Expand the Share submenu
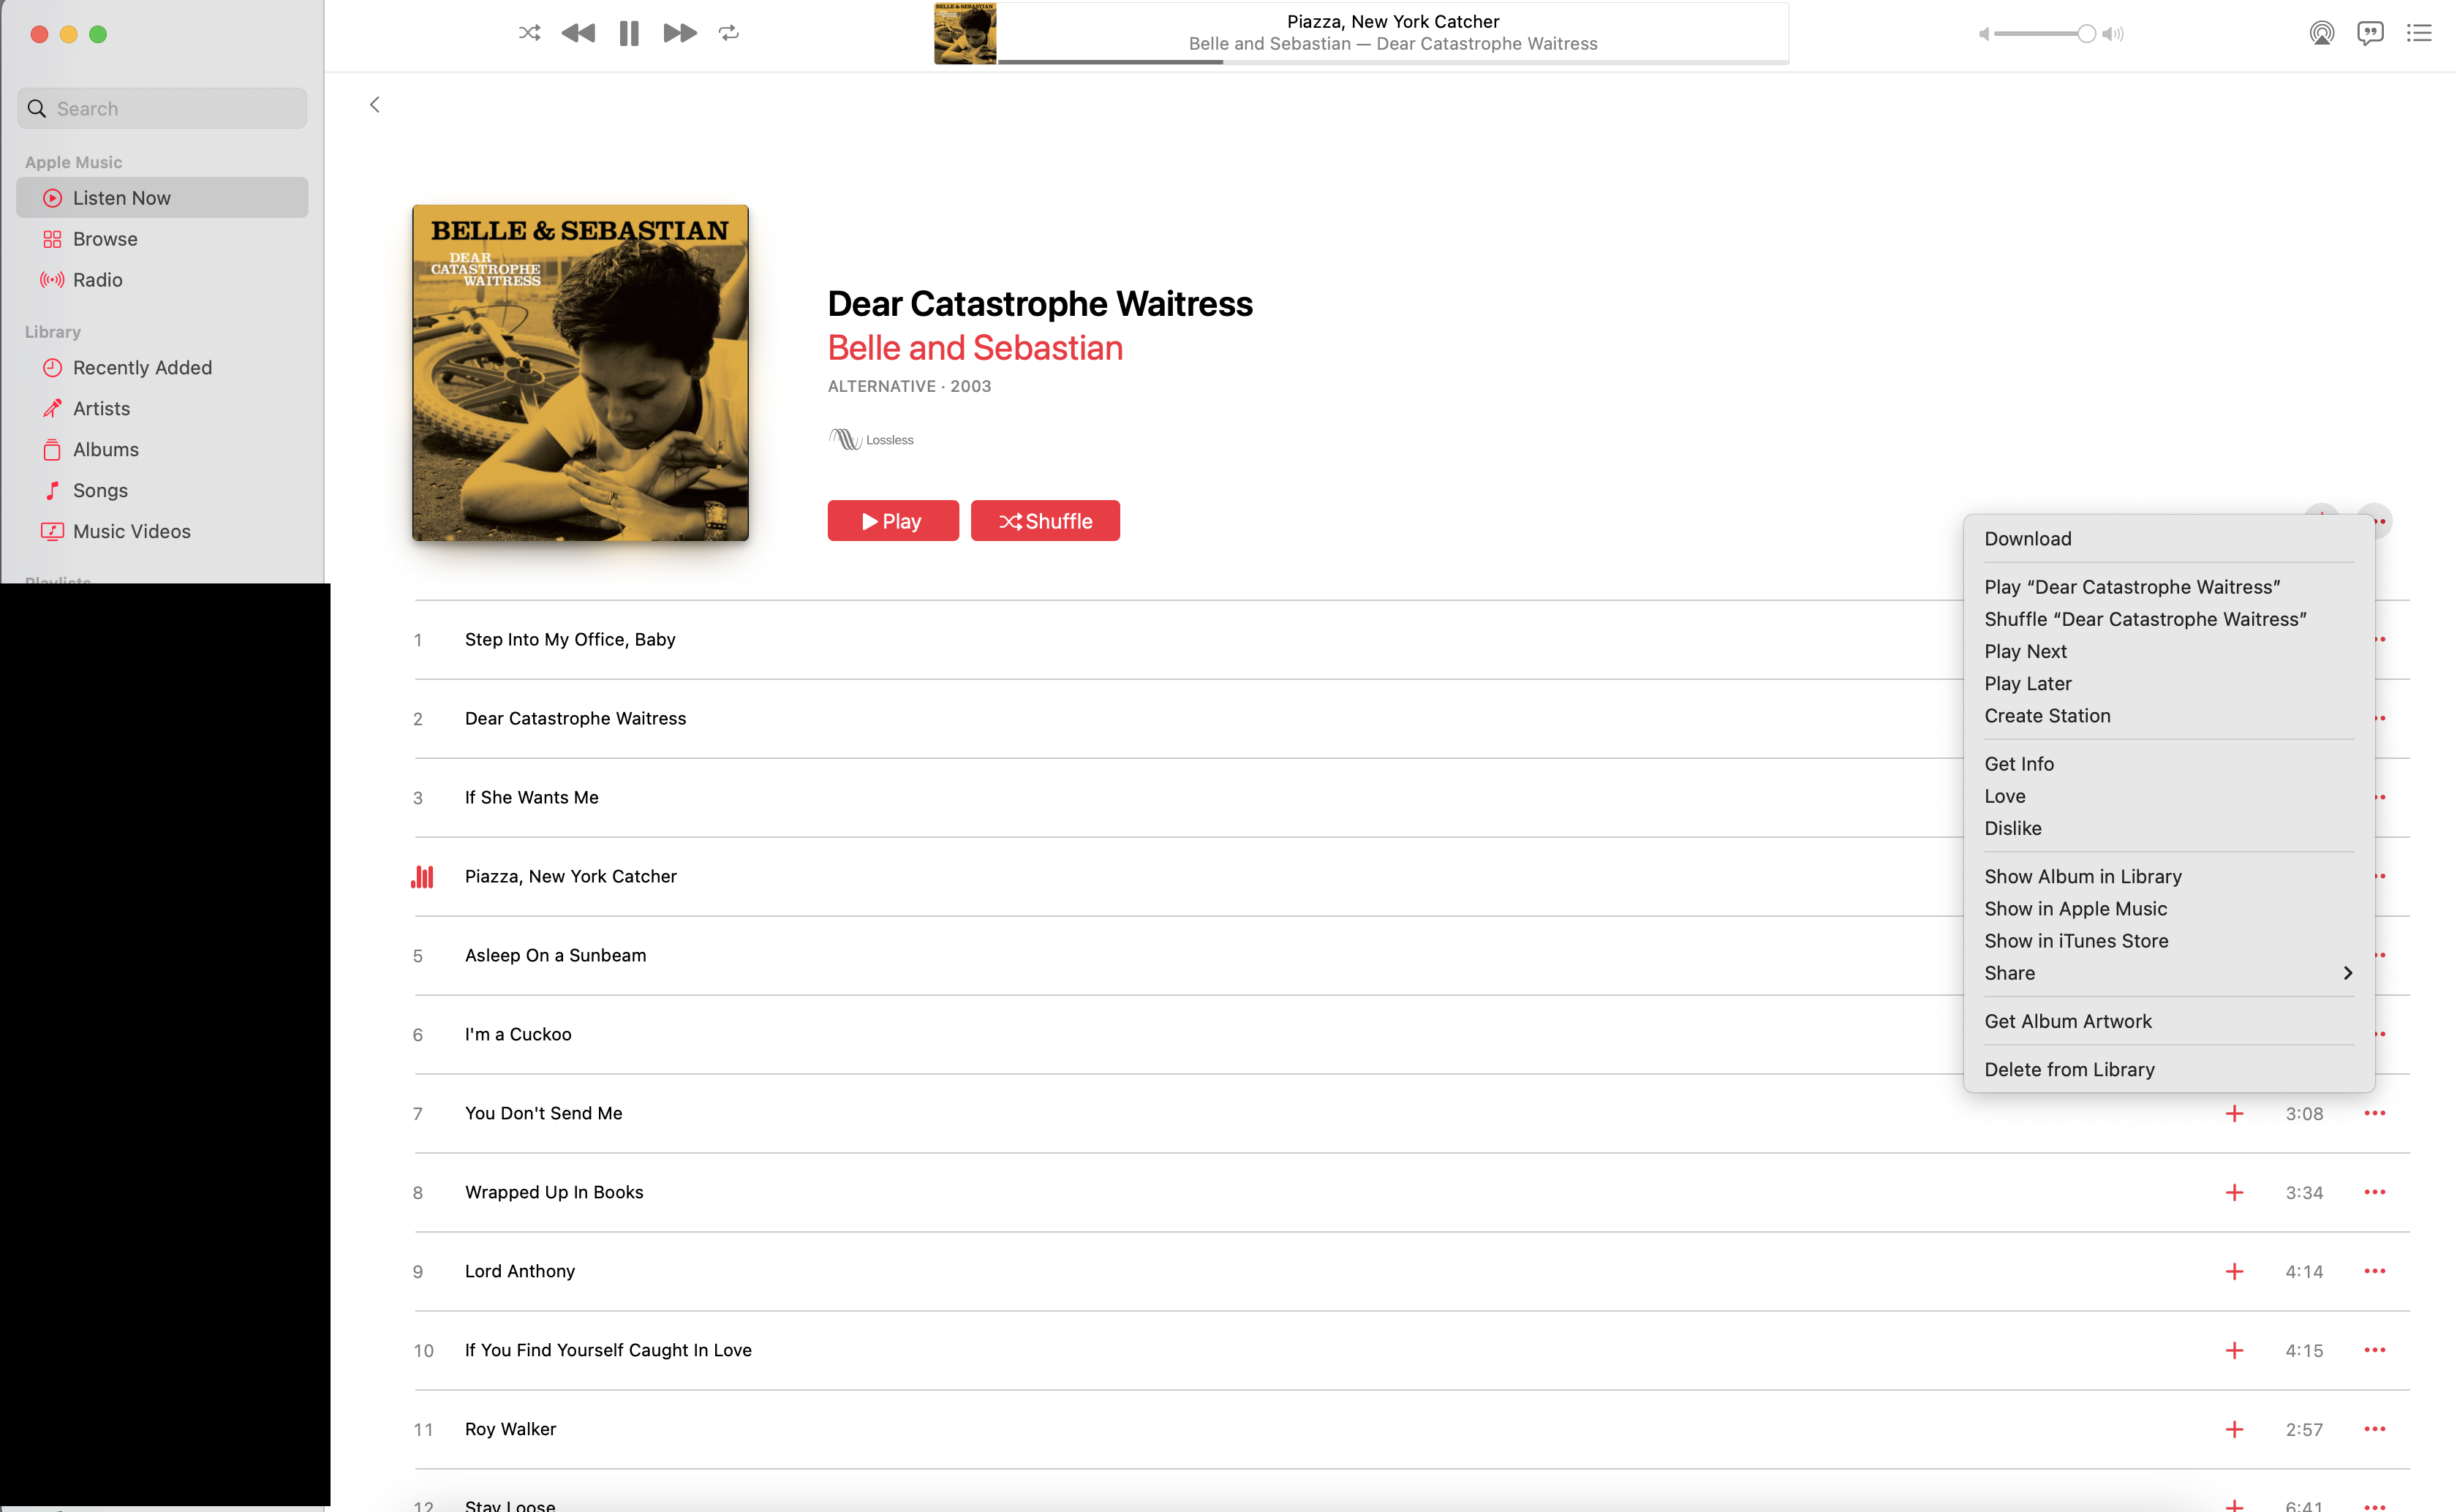2457x1512 pixels. click(x=2168, y=973)
